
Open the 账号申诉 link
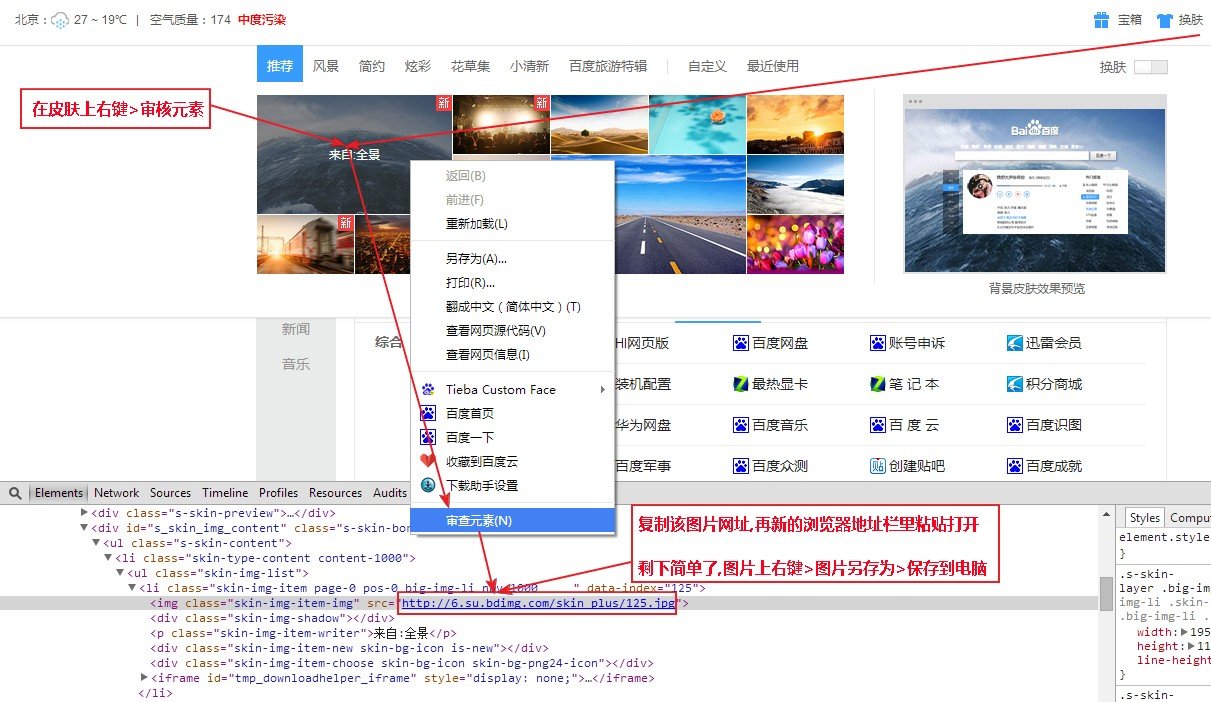coord(880,342)
